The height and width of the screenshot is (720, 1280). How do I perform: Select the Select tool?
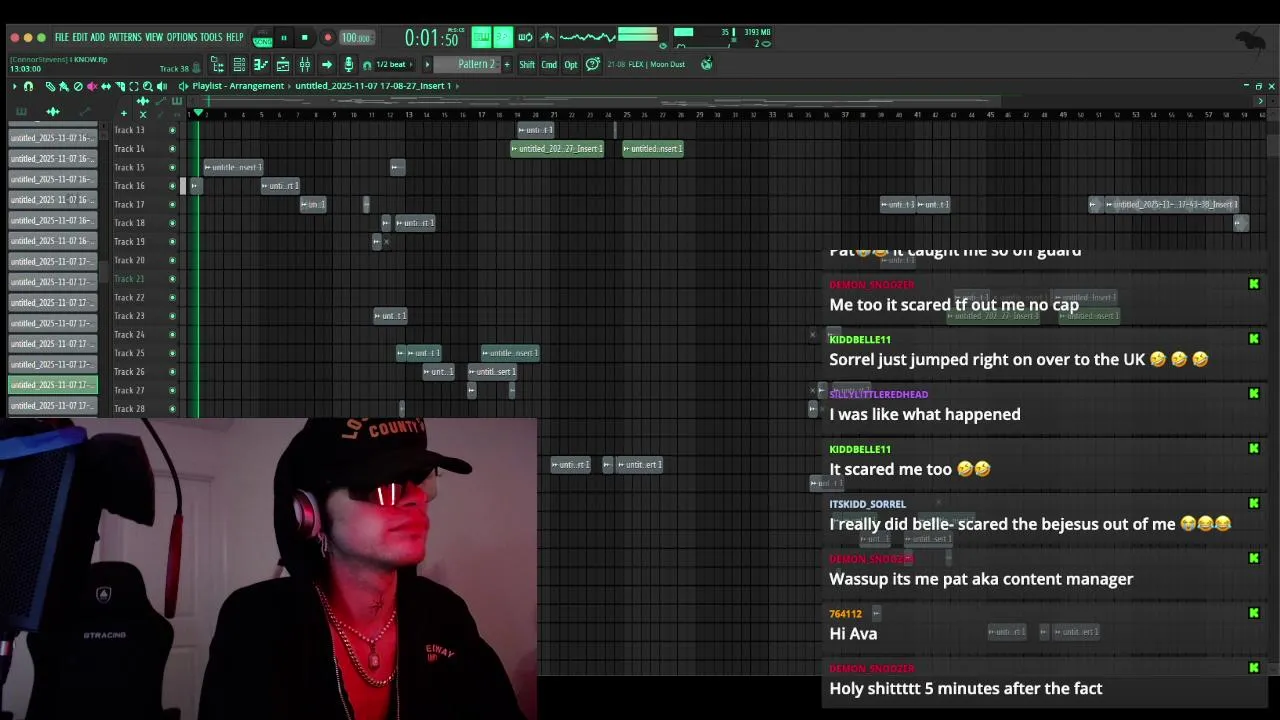(x=134, y=86)
